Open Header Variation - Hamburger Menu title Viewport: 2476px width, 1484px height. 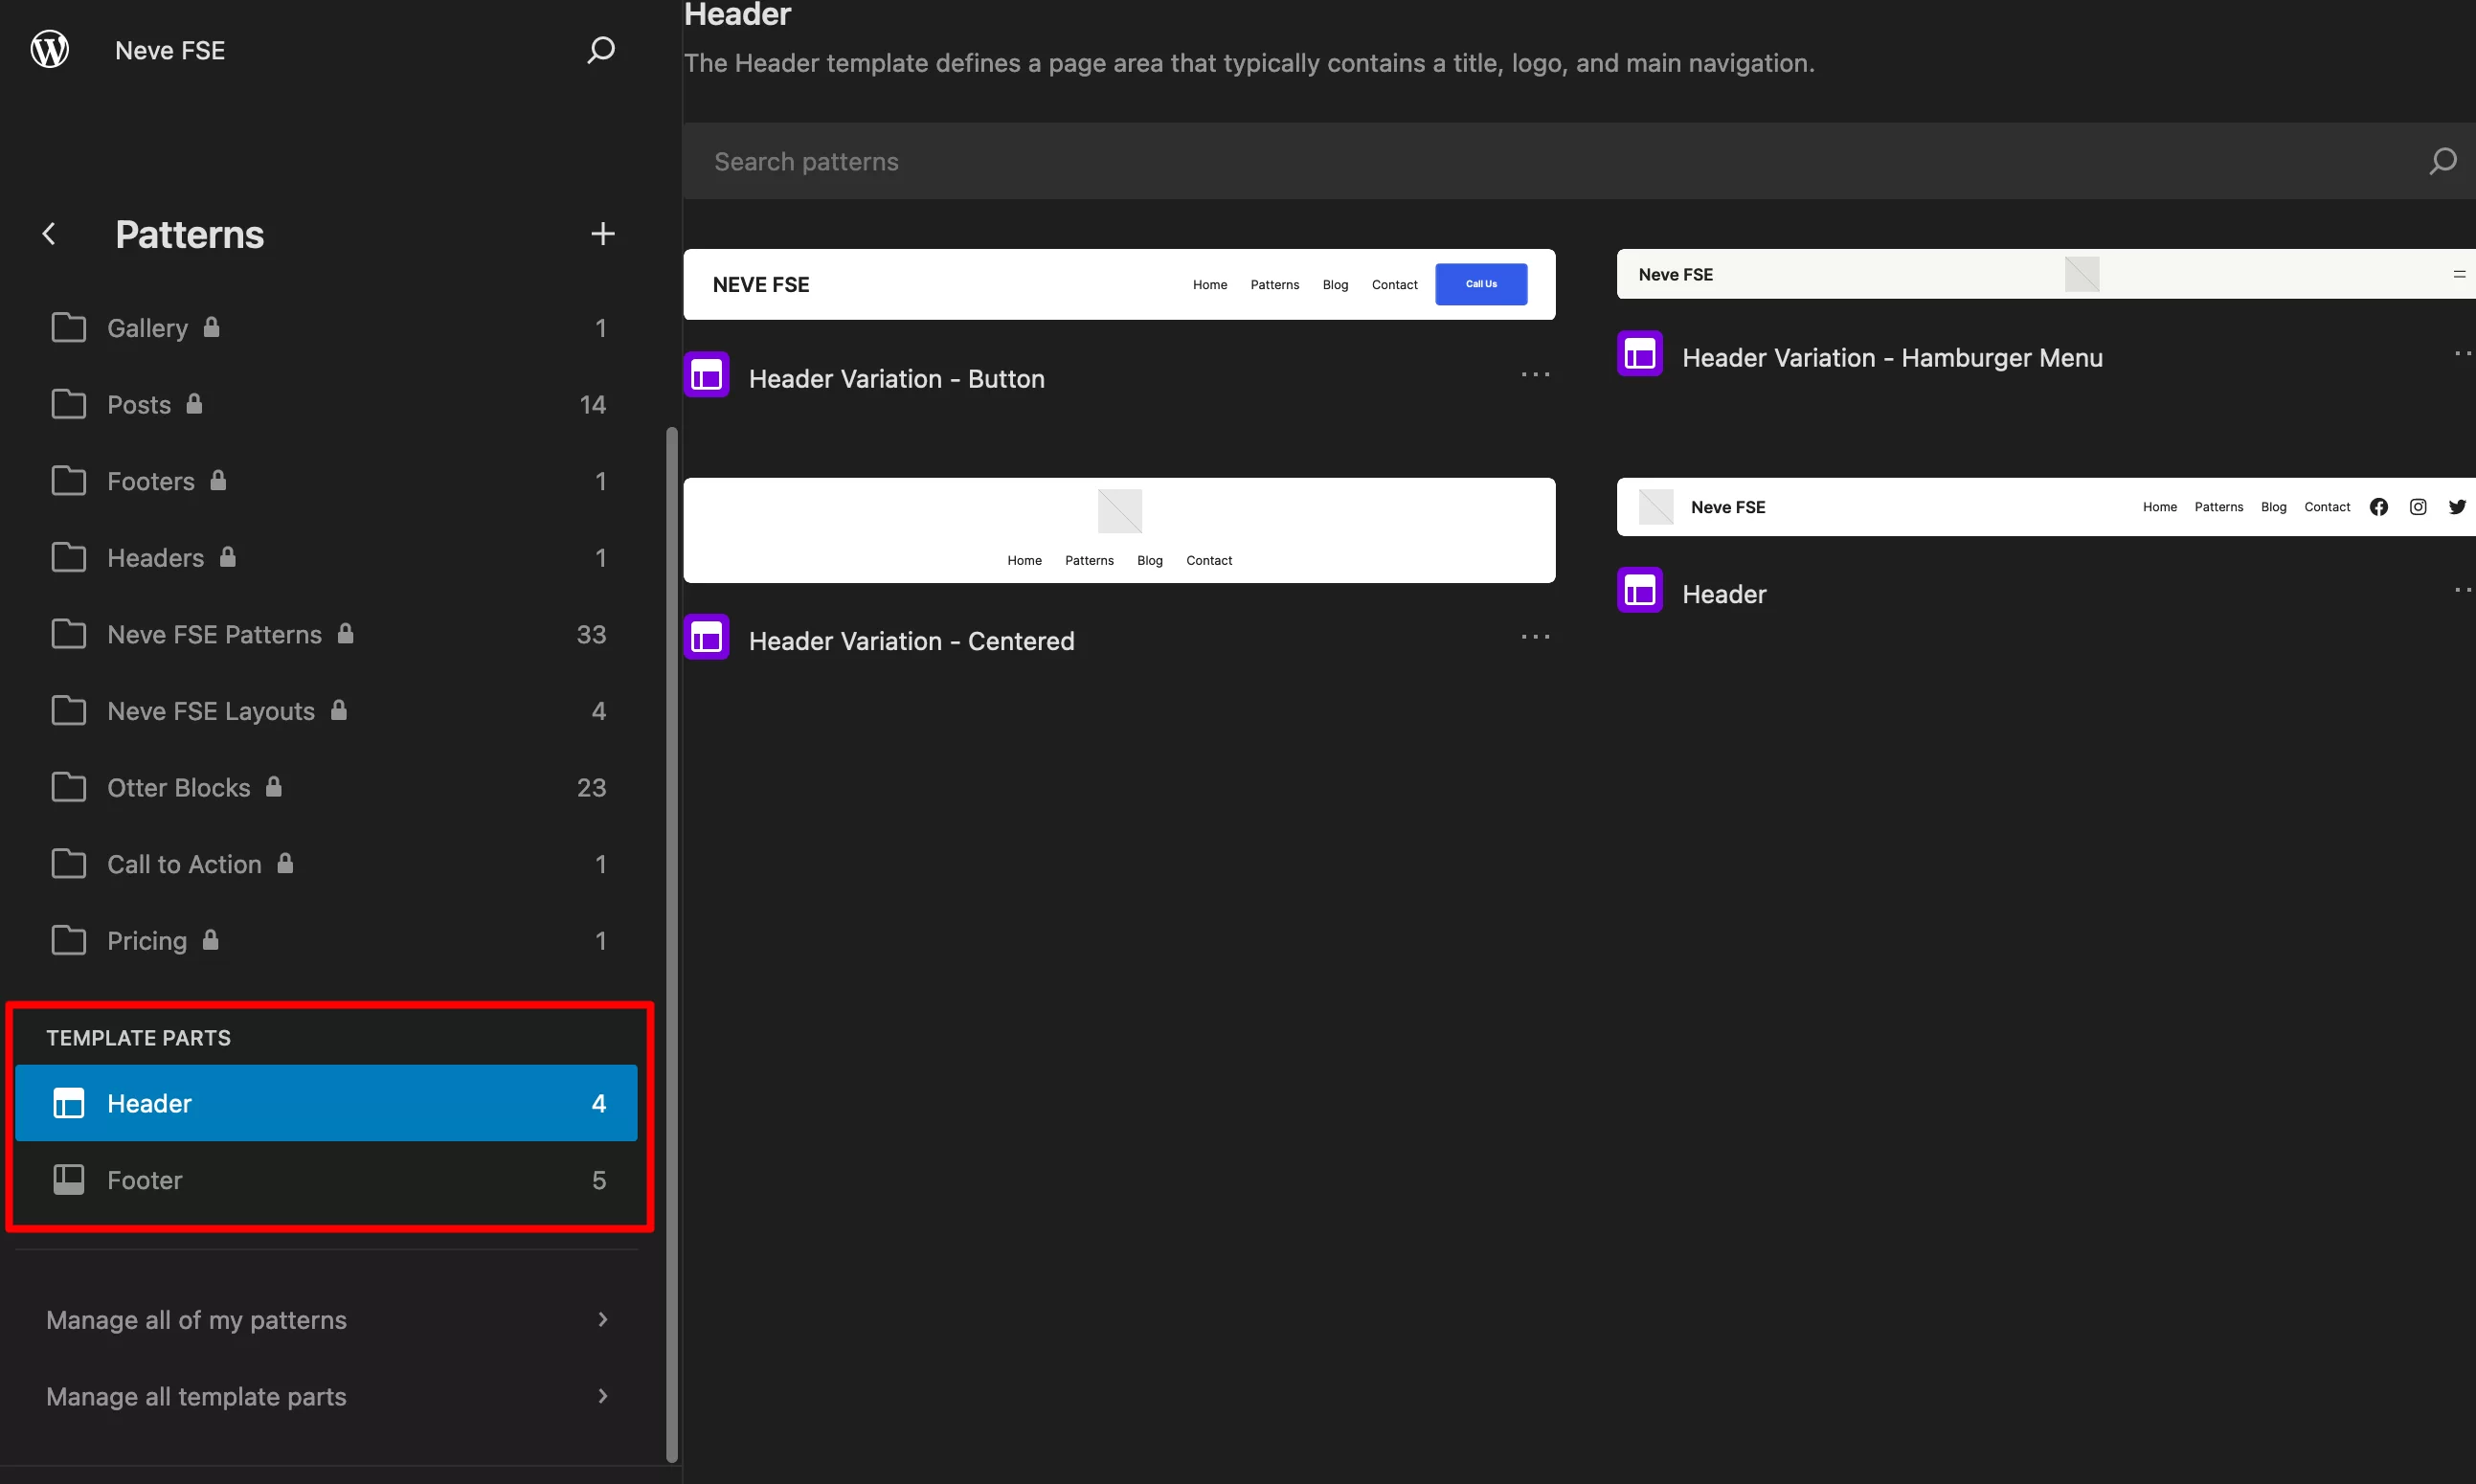pos(1892,358)
